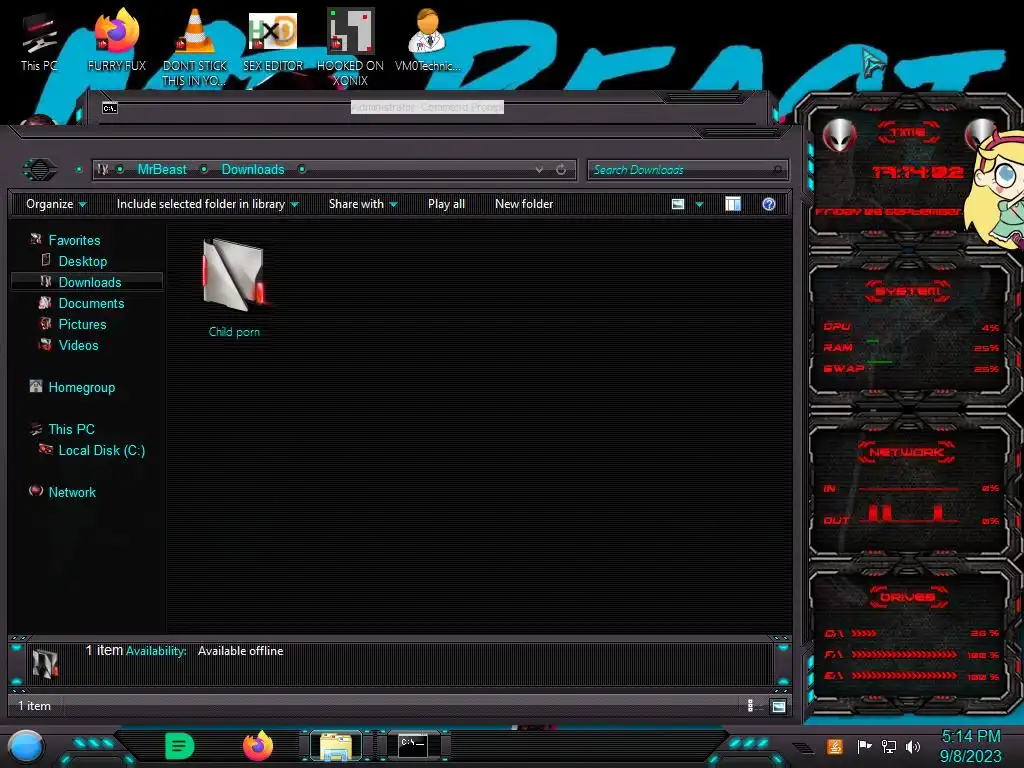This screenshot has width=1024, height=768.
Task: Create a New folder
Action: pos(524,204)
